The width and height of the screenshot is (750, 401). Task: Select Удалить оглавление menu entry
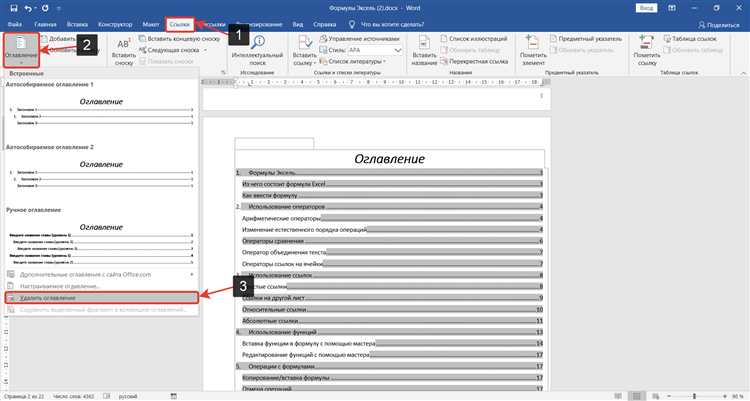[x=101, y=298]
